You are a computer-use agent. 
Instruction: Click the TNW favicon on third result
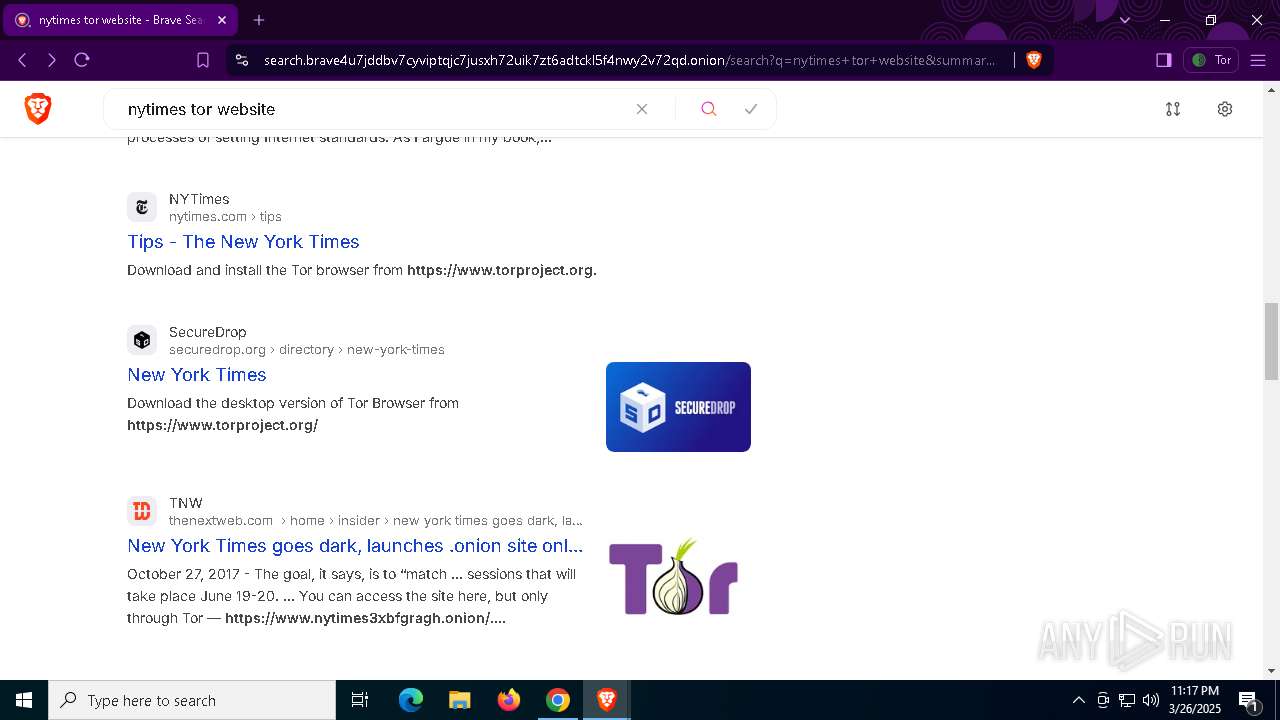click(x=142, y=511)
